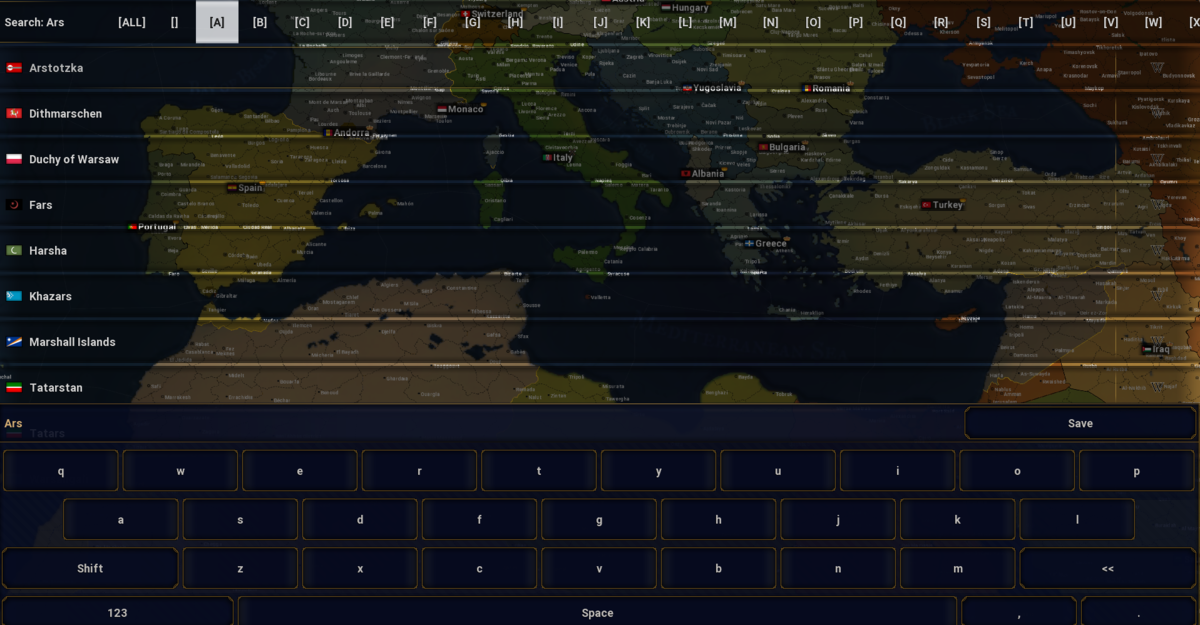Image resolution: width=1200 pixels, height=625 pixels.
Task: Click the Switzerland label on the map
Action: point(497,14)
